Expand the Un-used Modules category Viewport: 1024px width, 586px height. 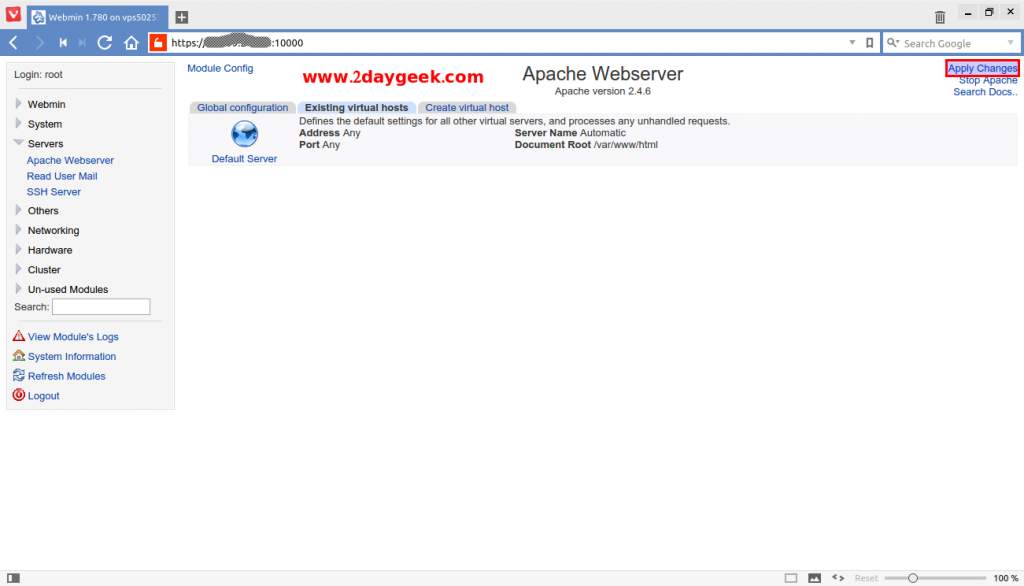[x=18, y=289]
